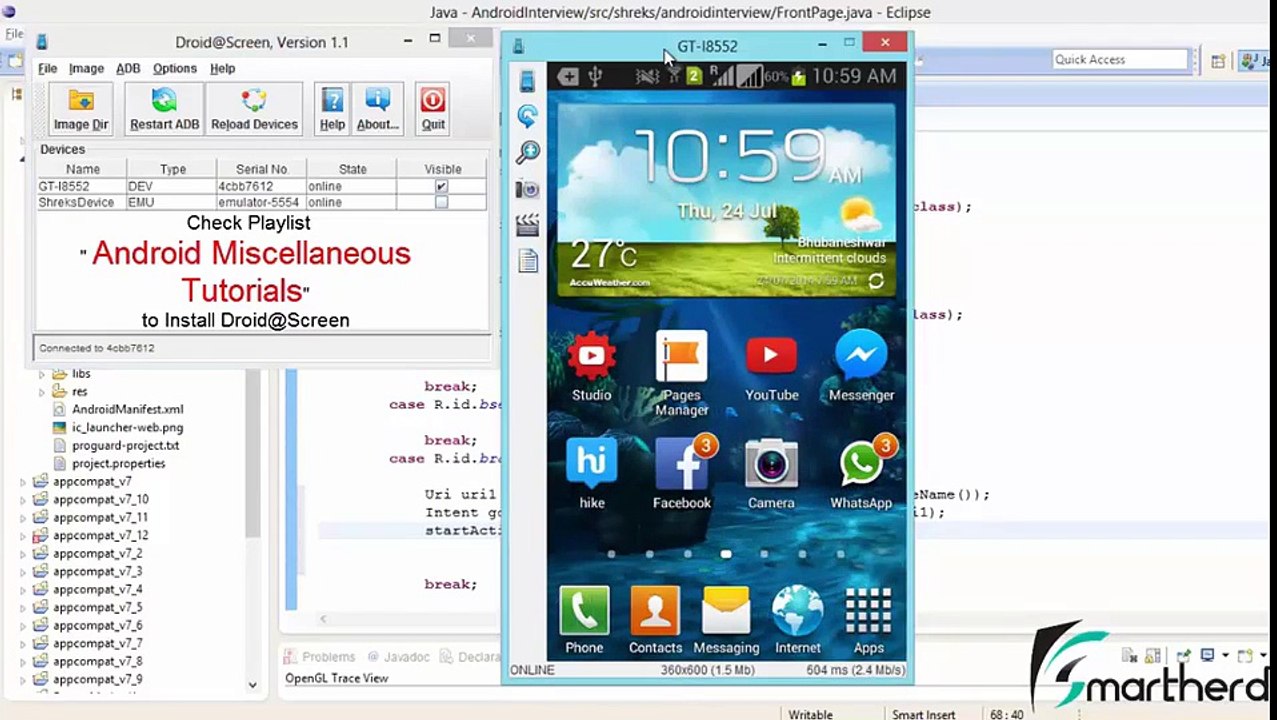This screenshot has width=1277, height=720.
Task: Open the Studio app on phone
Action: click(x=591, y=366)
